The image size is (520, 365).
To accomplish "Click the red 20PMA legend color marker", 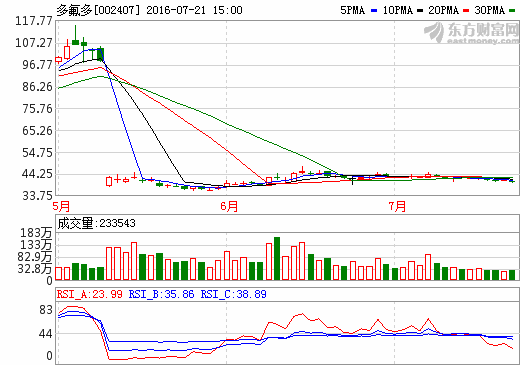I will pos(466,11).
